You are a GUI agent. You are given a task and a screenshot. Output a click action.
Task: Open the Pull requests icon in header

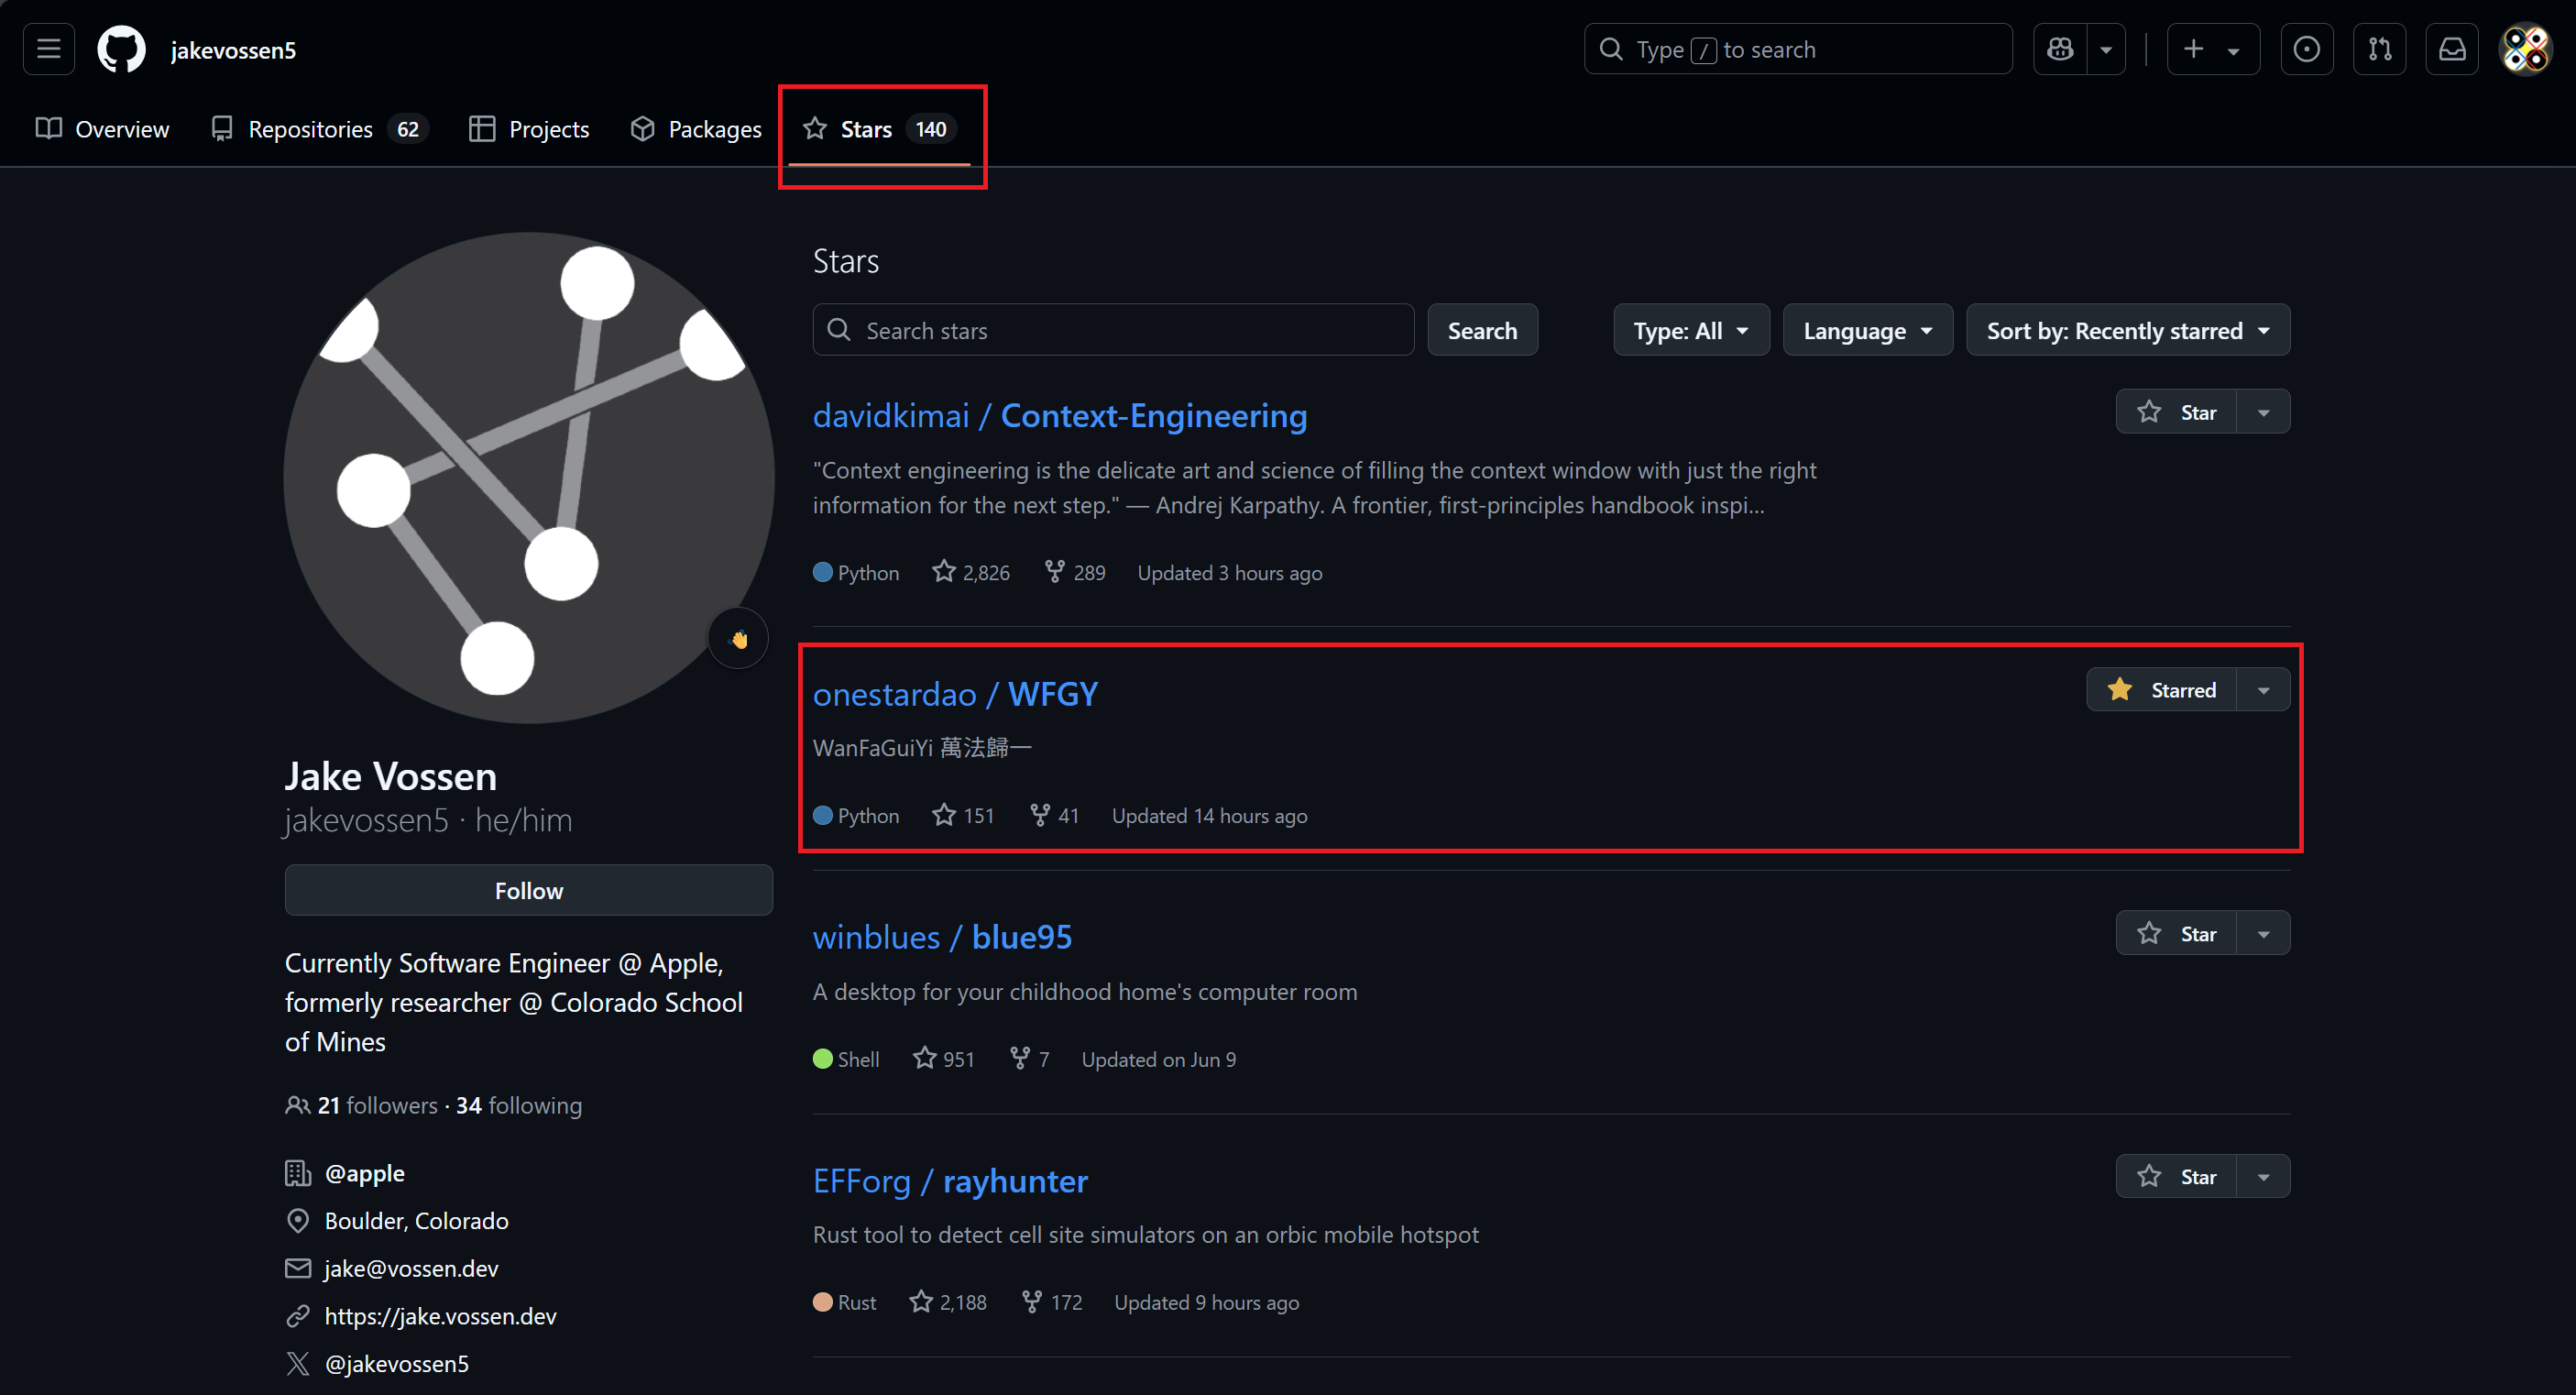[x=2379, y=49]
